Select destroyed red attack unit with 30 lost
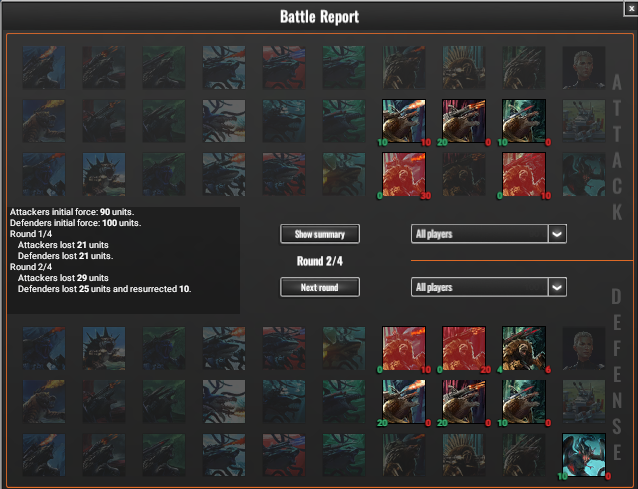This screenshot has height=489, width=638. tap(404, 175)
